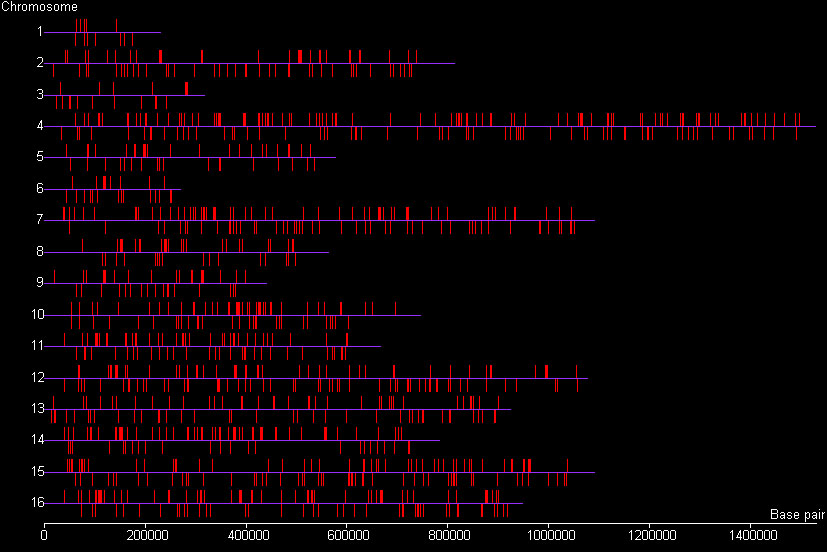
Task: Select chromosome label 16
Action: pyautogui.click(x=37, y=502)
